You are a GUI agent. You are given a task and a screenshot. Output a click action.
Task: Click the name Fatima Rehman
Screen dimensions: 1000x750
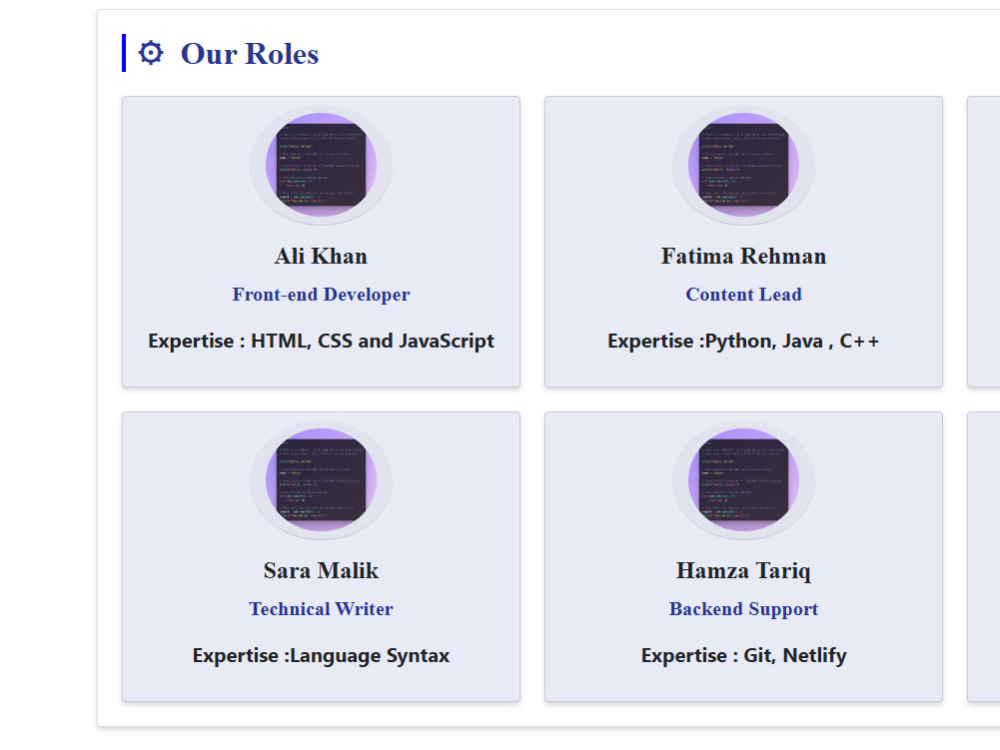tap(744, 256)
